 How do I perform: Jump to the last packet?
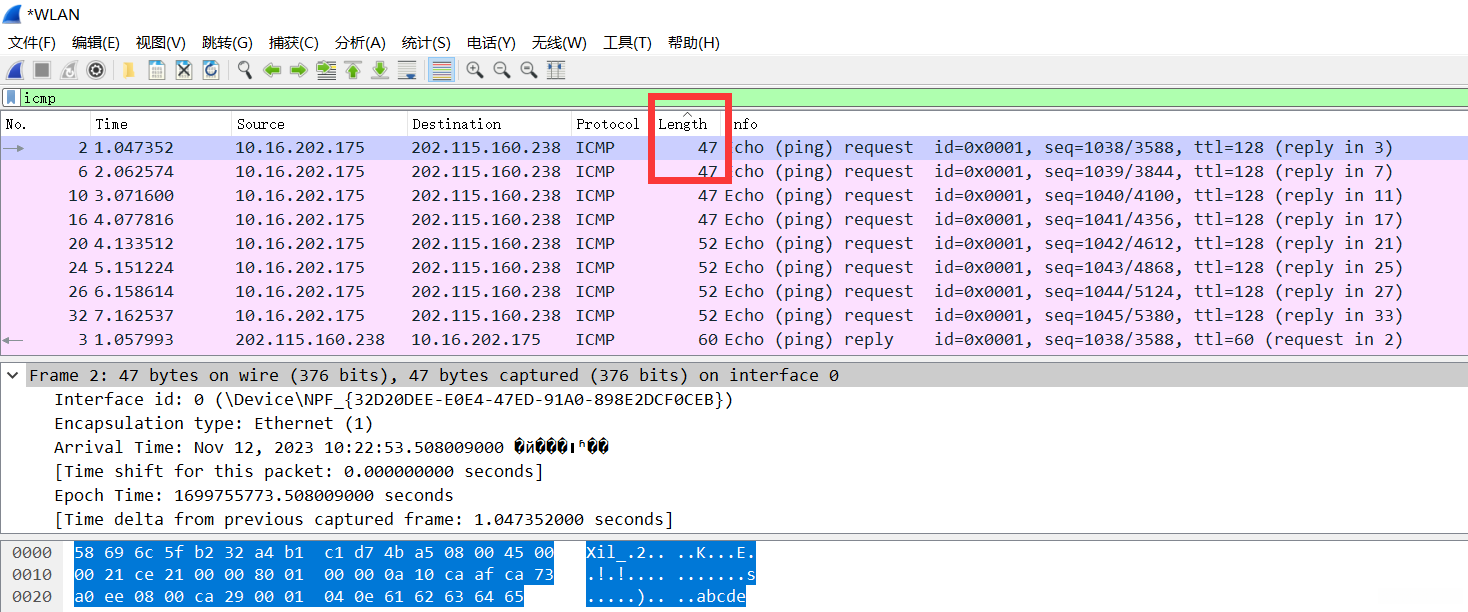click(380, 70)
